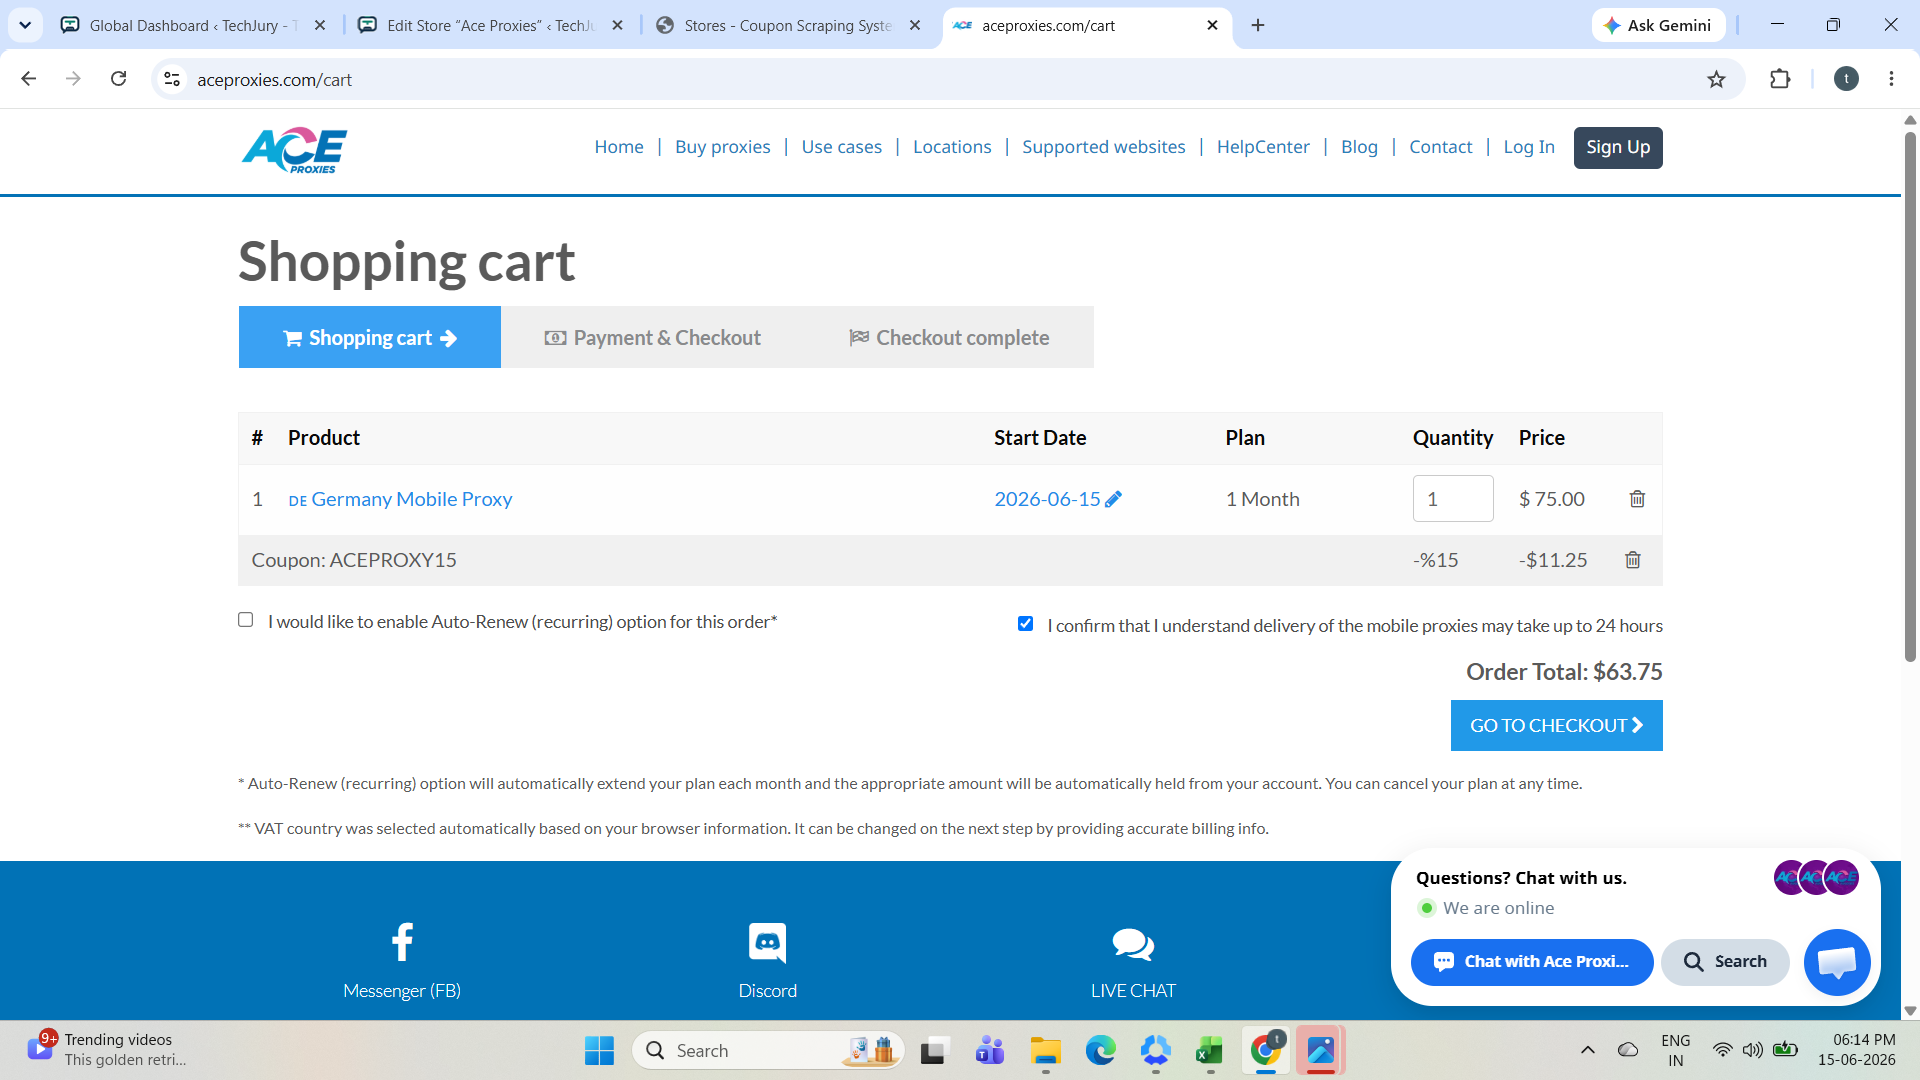Viewport: 1920px width, 1080px height.
Task: Bookmark this page with star icon
Action: [1716, 79]
